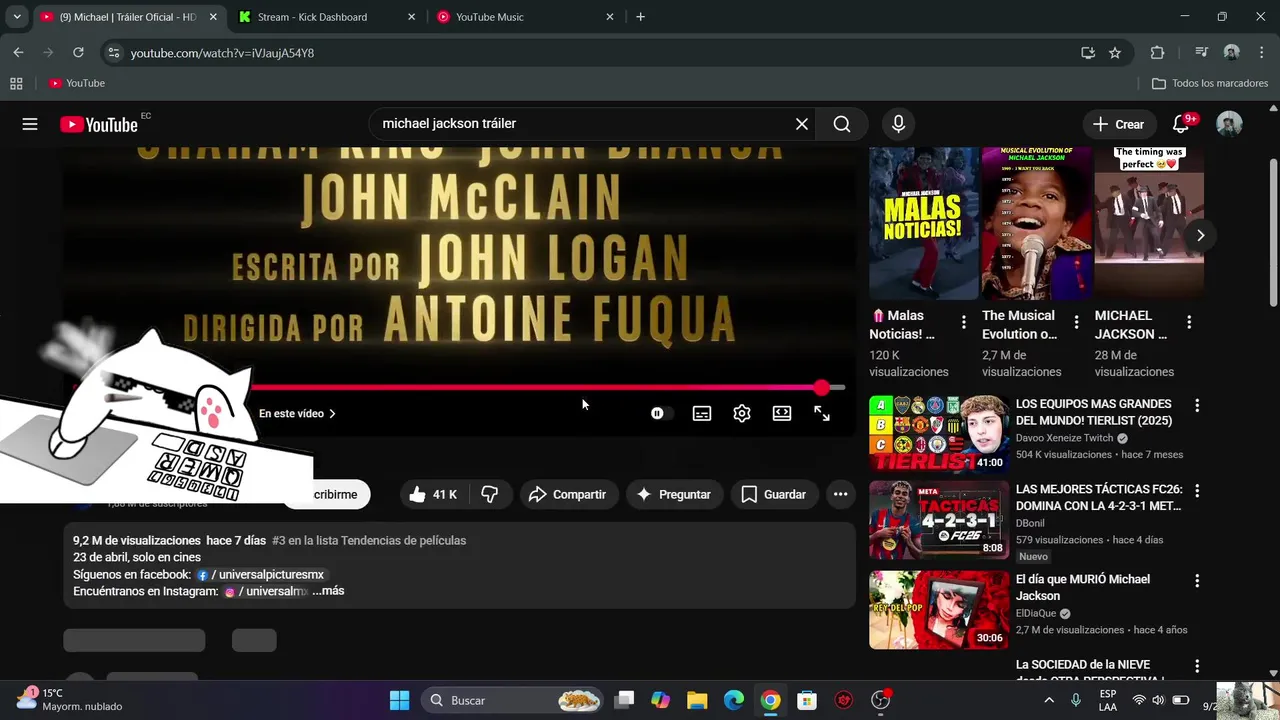Go back to previous page
Image resolution: width=1280 pixels, height=720 pixels.
tap(18, 53)
